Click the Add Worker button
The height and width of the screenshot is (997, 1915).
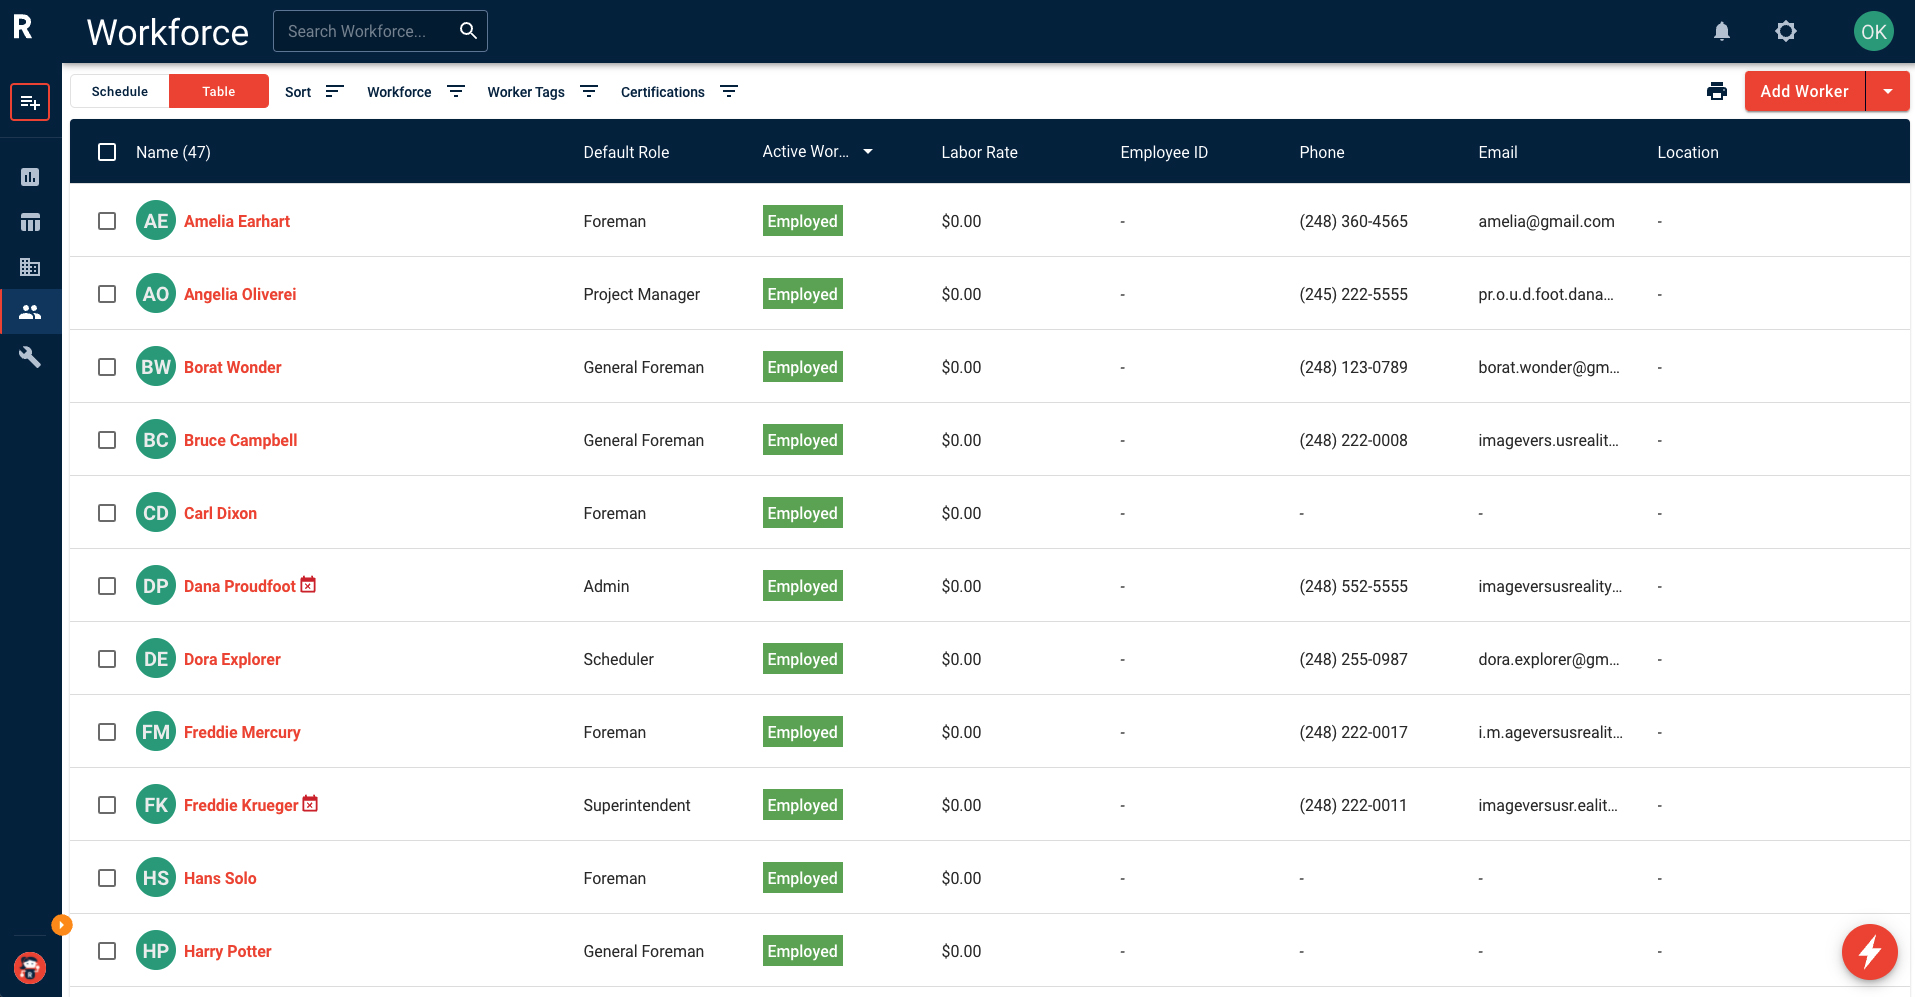pyautogui.click(x=1805, y=91)
